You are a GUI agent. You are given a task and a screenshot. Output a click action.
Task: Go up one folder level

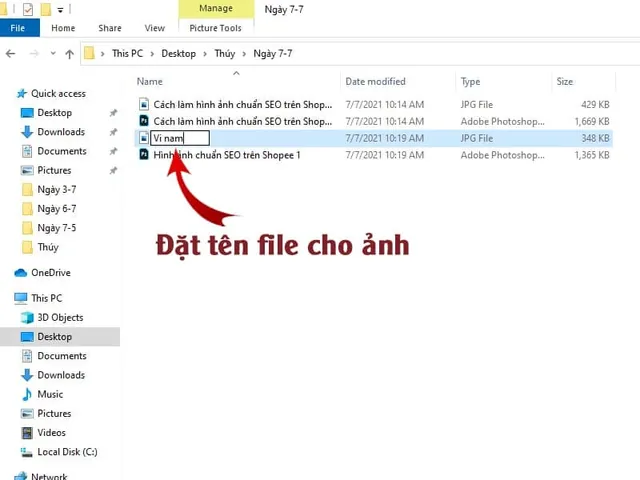tap(70, 54)
